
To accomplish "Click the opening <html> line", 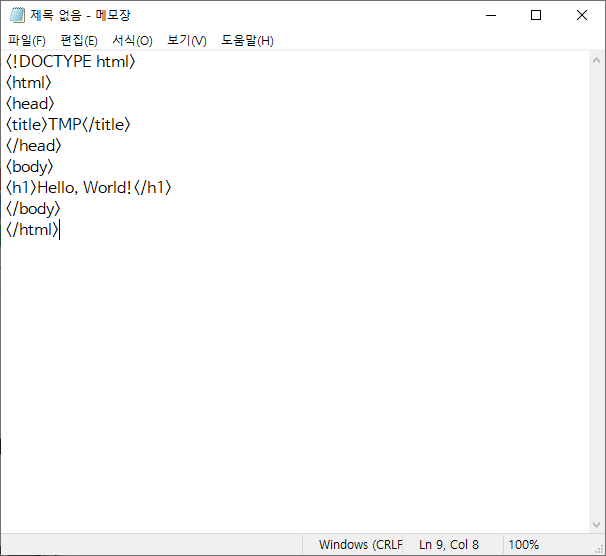I will coord(29,83).
